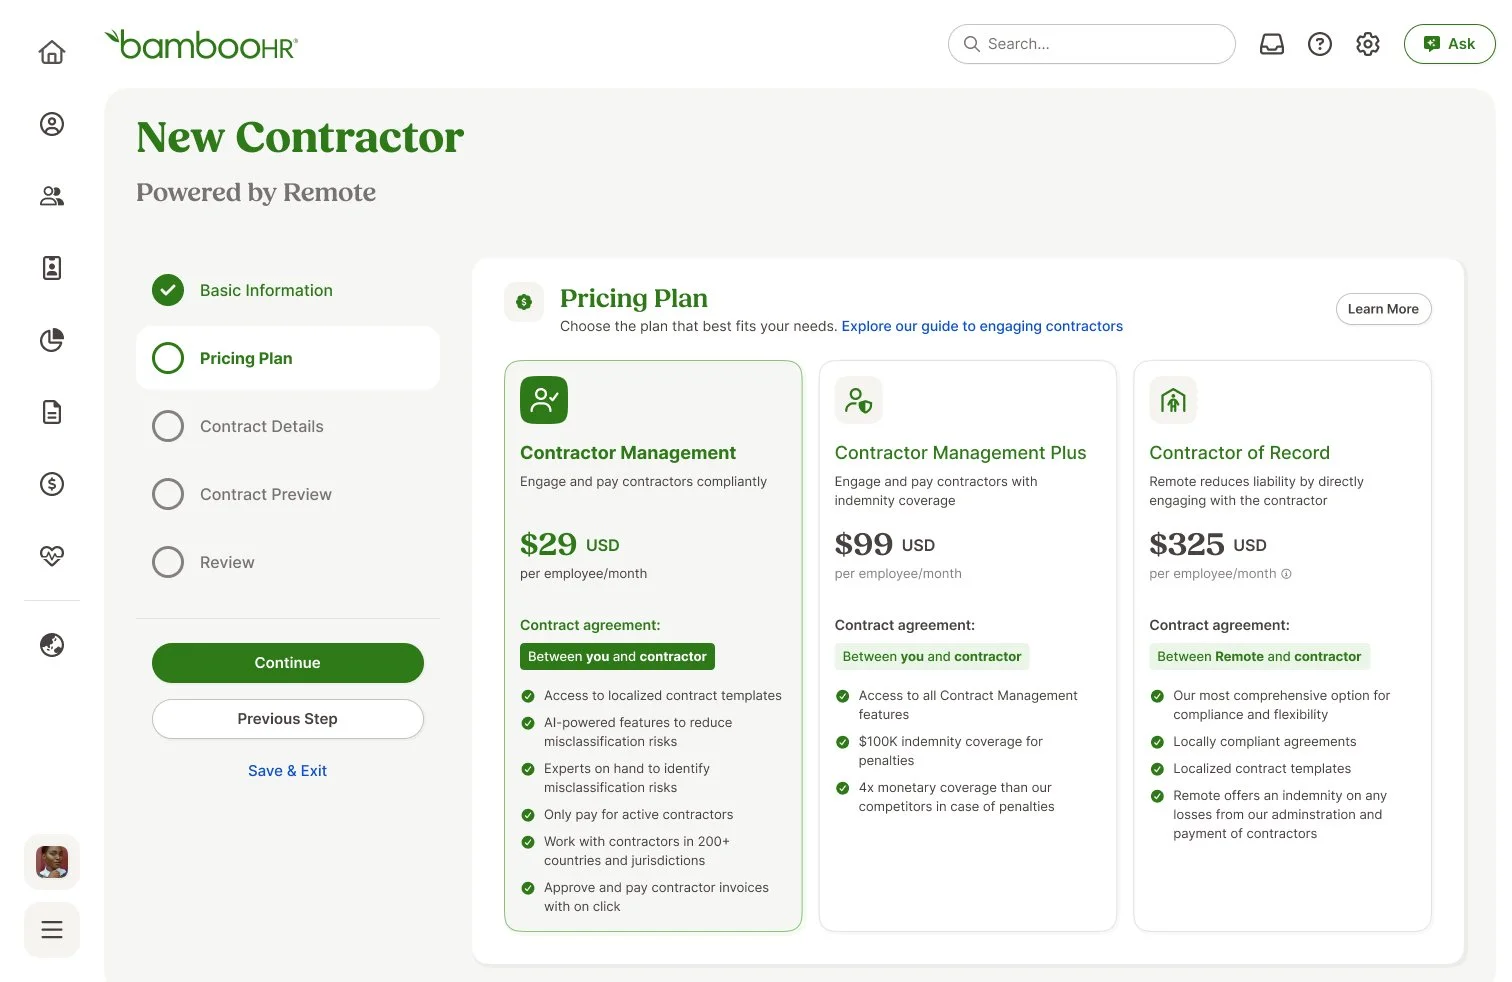Click '$100K indemnity coverage for penalties' text
1512x982 pixels.
(x=950, y=751)
